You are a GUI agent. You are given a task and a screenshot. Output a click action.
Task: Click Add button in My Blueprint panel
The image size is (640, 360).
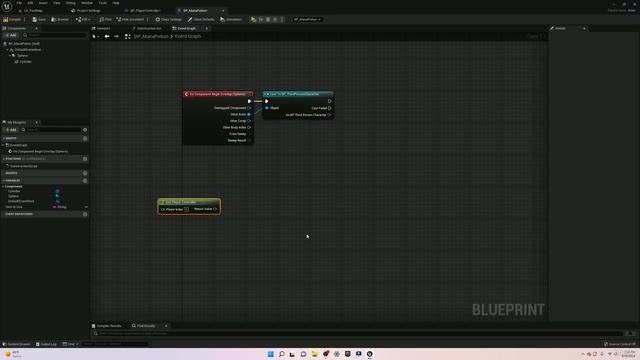click(11, 130)
